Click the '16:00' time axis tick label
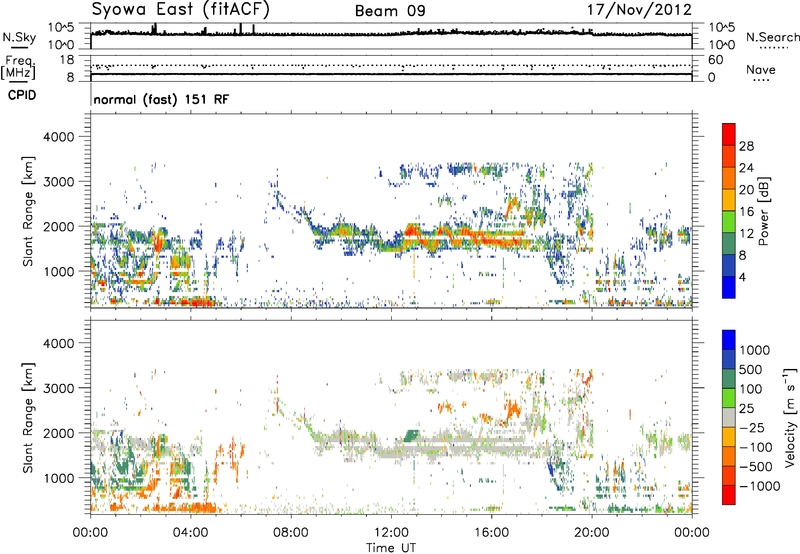This screenshot has height=554, width=800. (x=492, y=533)
